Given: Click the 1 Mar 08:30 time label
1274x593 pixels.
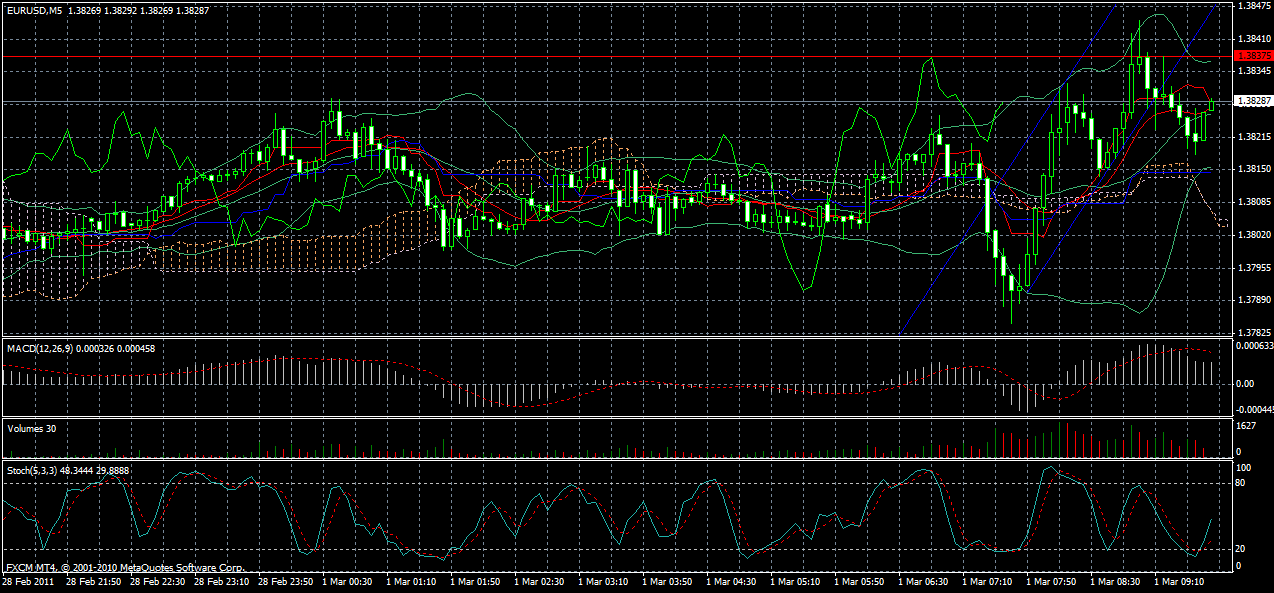Looking at the screenshot, I should pyautogui.click(x=1117, y=581).
